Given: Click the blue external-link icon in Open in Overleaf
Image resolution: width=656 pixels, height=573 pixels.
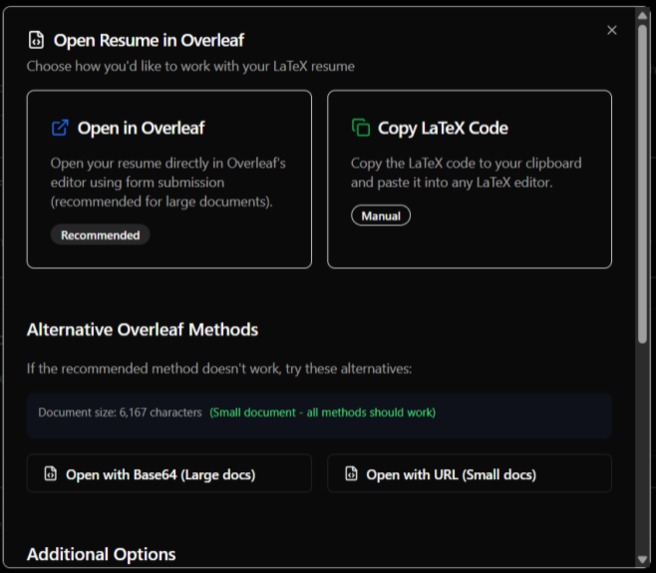Looking at the screenshot, I should tap(60, 128).
